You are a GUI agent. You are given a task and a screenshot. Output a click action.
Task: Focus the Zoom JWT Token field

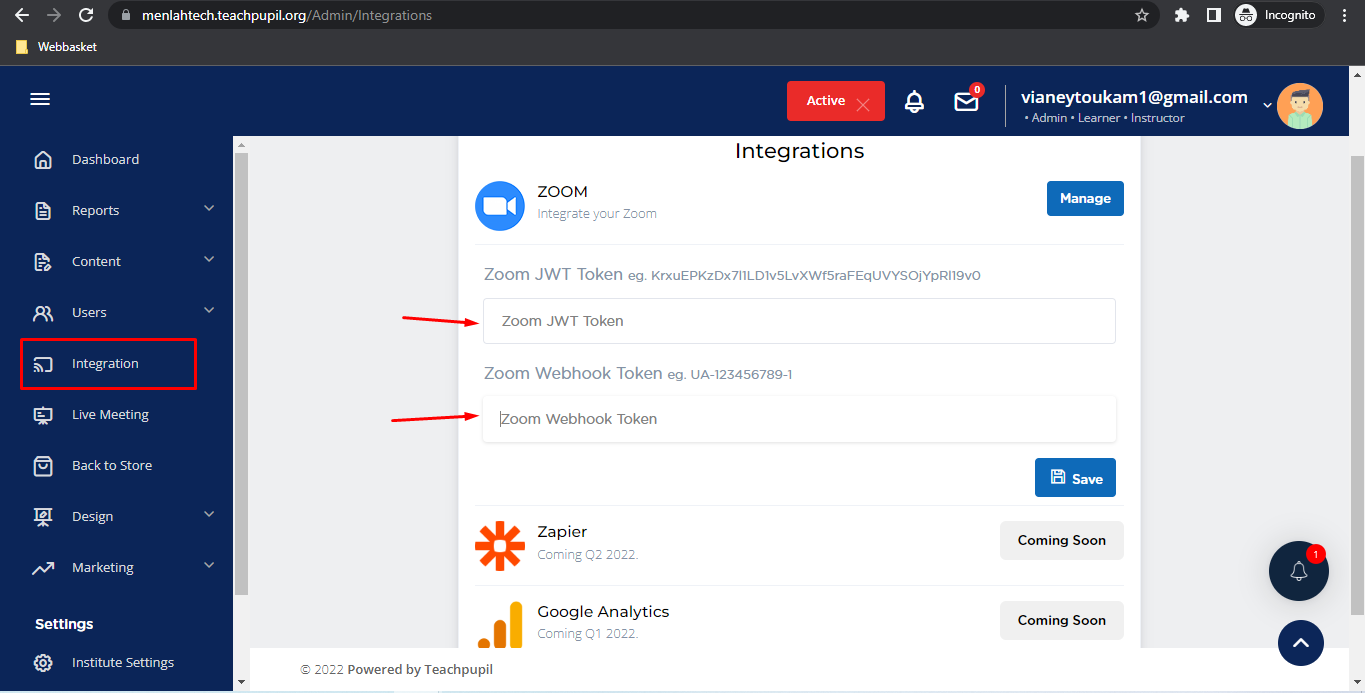(x=798, y=321)
